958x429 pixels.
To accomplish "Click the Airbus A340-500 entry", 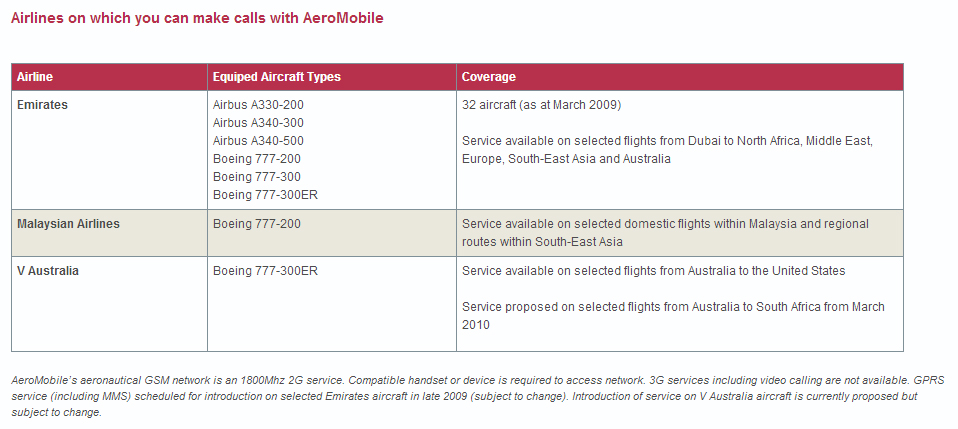I will (x=258, y=141).
